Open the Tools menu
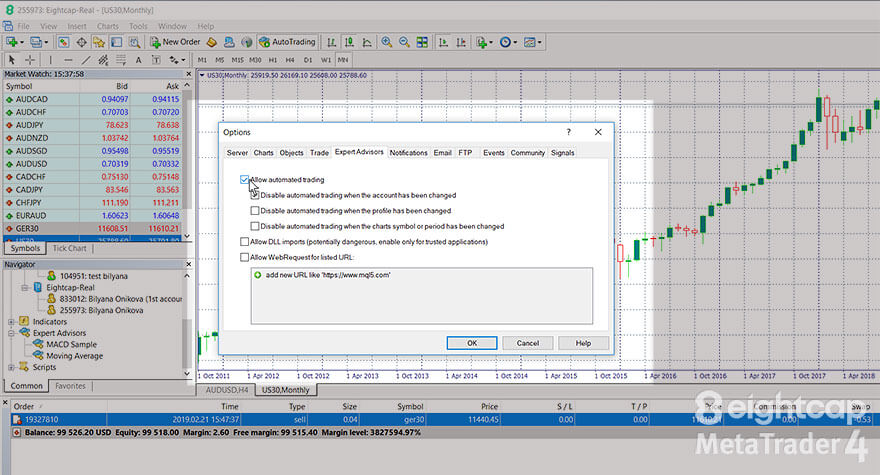 (x=138, y=26)
